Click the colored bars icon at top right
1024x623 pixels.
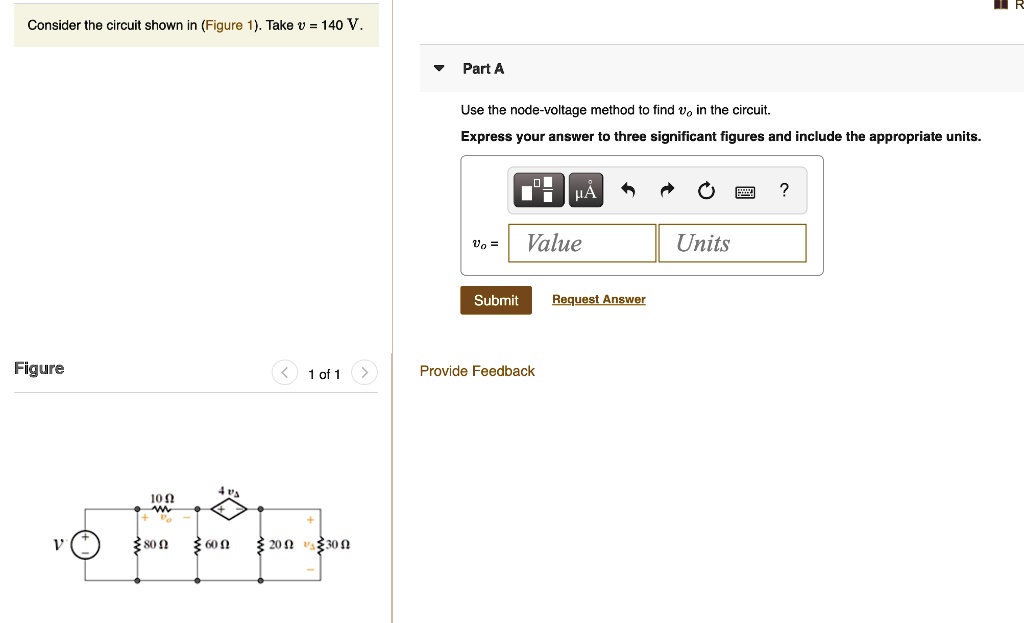click(999, 5)
